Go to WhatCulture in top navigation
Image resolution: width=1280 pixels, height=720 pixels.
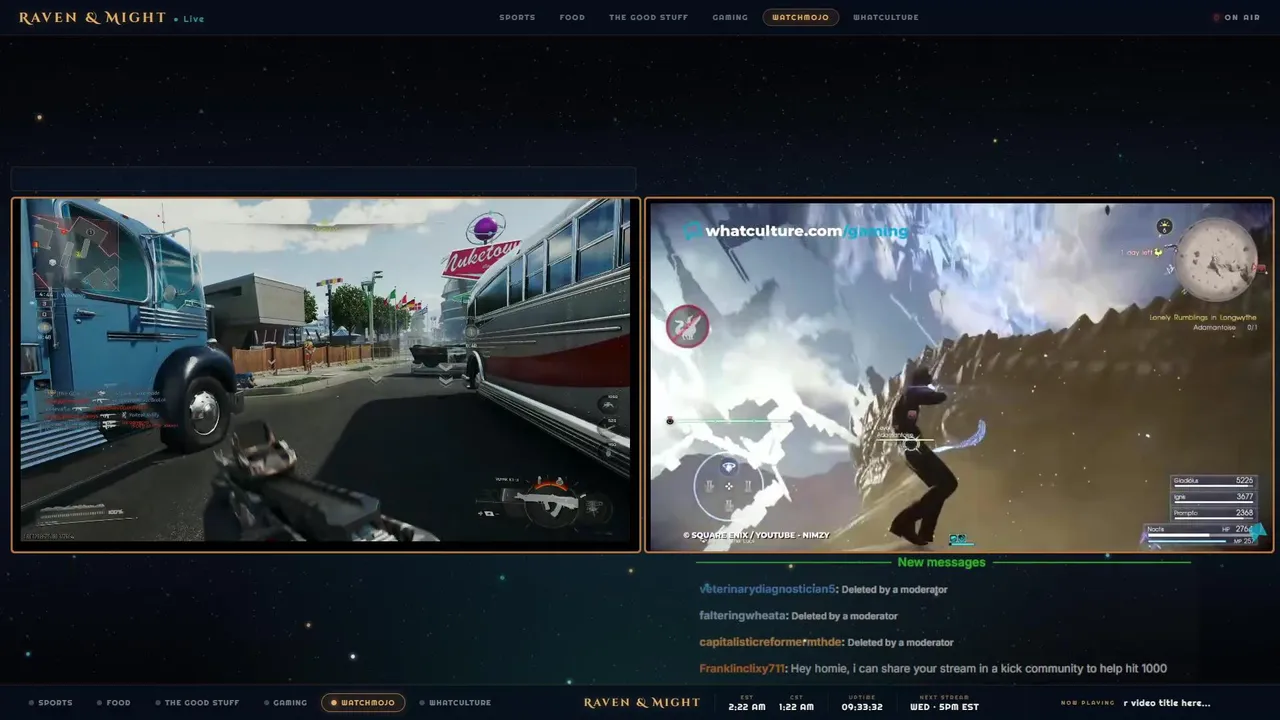point(885,17)
